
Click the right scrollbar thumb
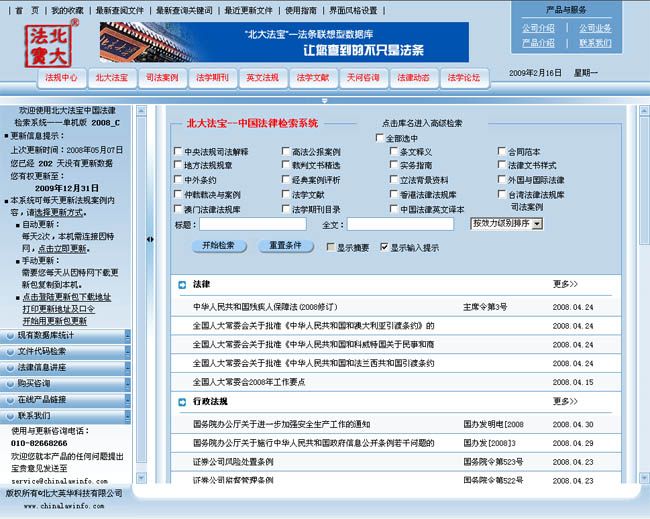tap(644, 180)
